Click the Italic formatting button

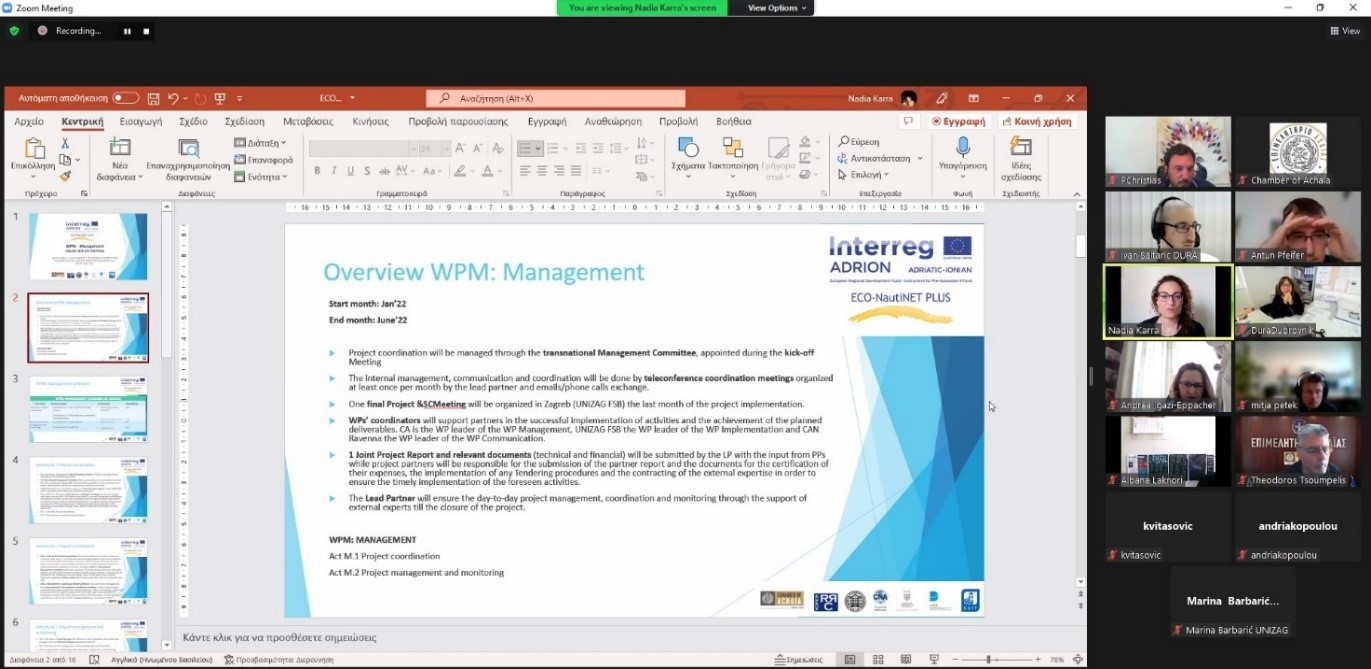point(333,171)
